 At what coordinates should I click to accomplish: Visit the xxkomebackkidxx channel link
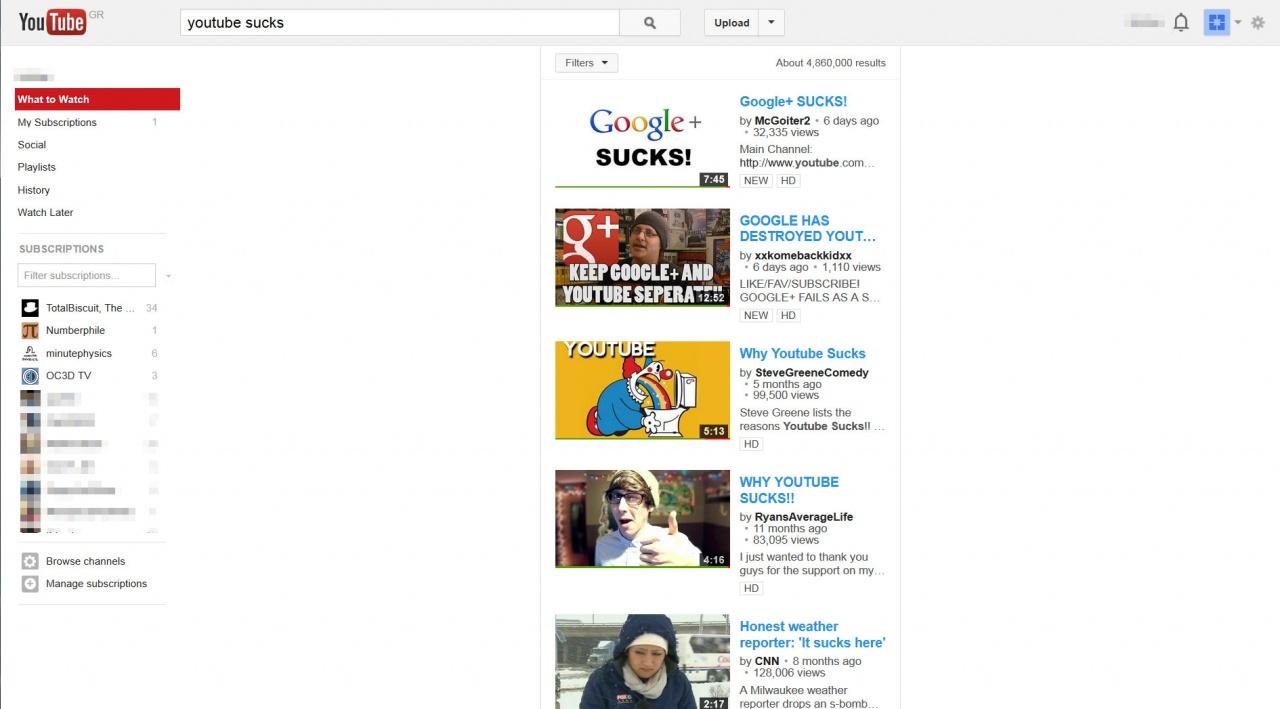[803, 255]
